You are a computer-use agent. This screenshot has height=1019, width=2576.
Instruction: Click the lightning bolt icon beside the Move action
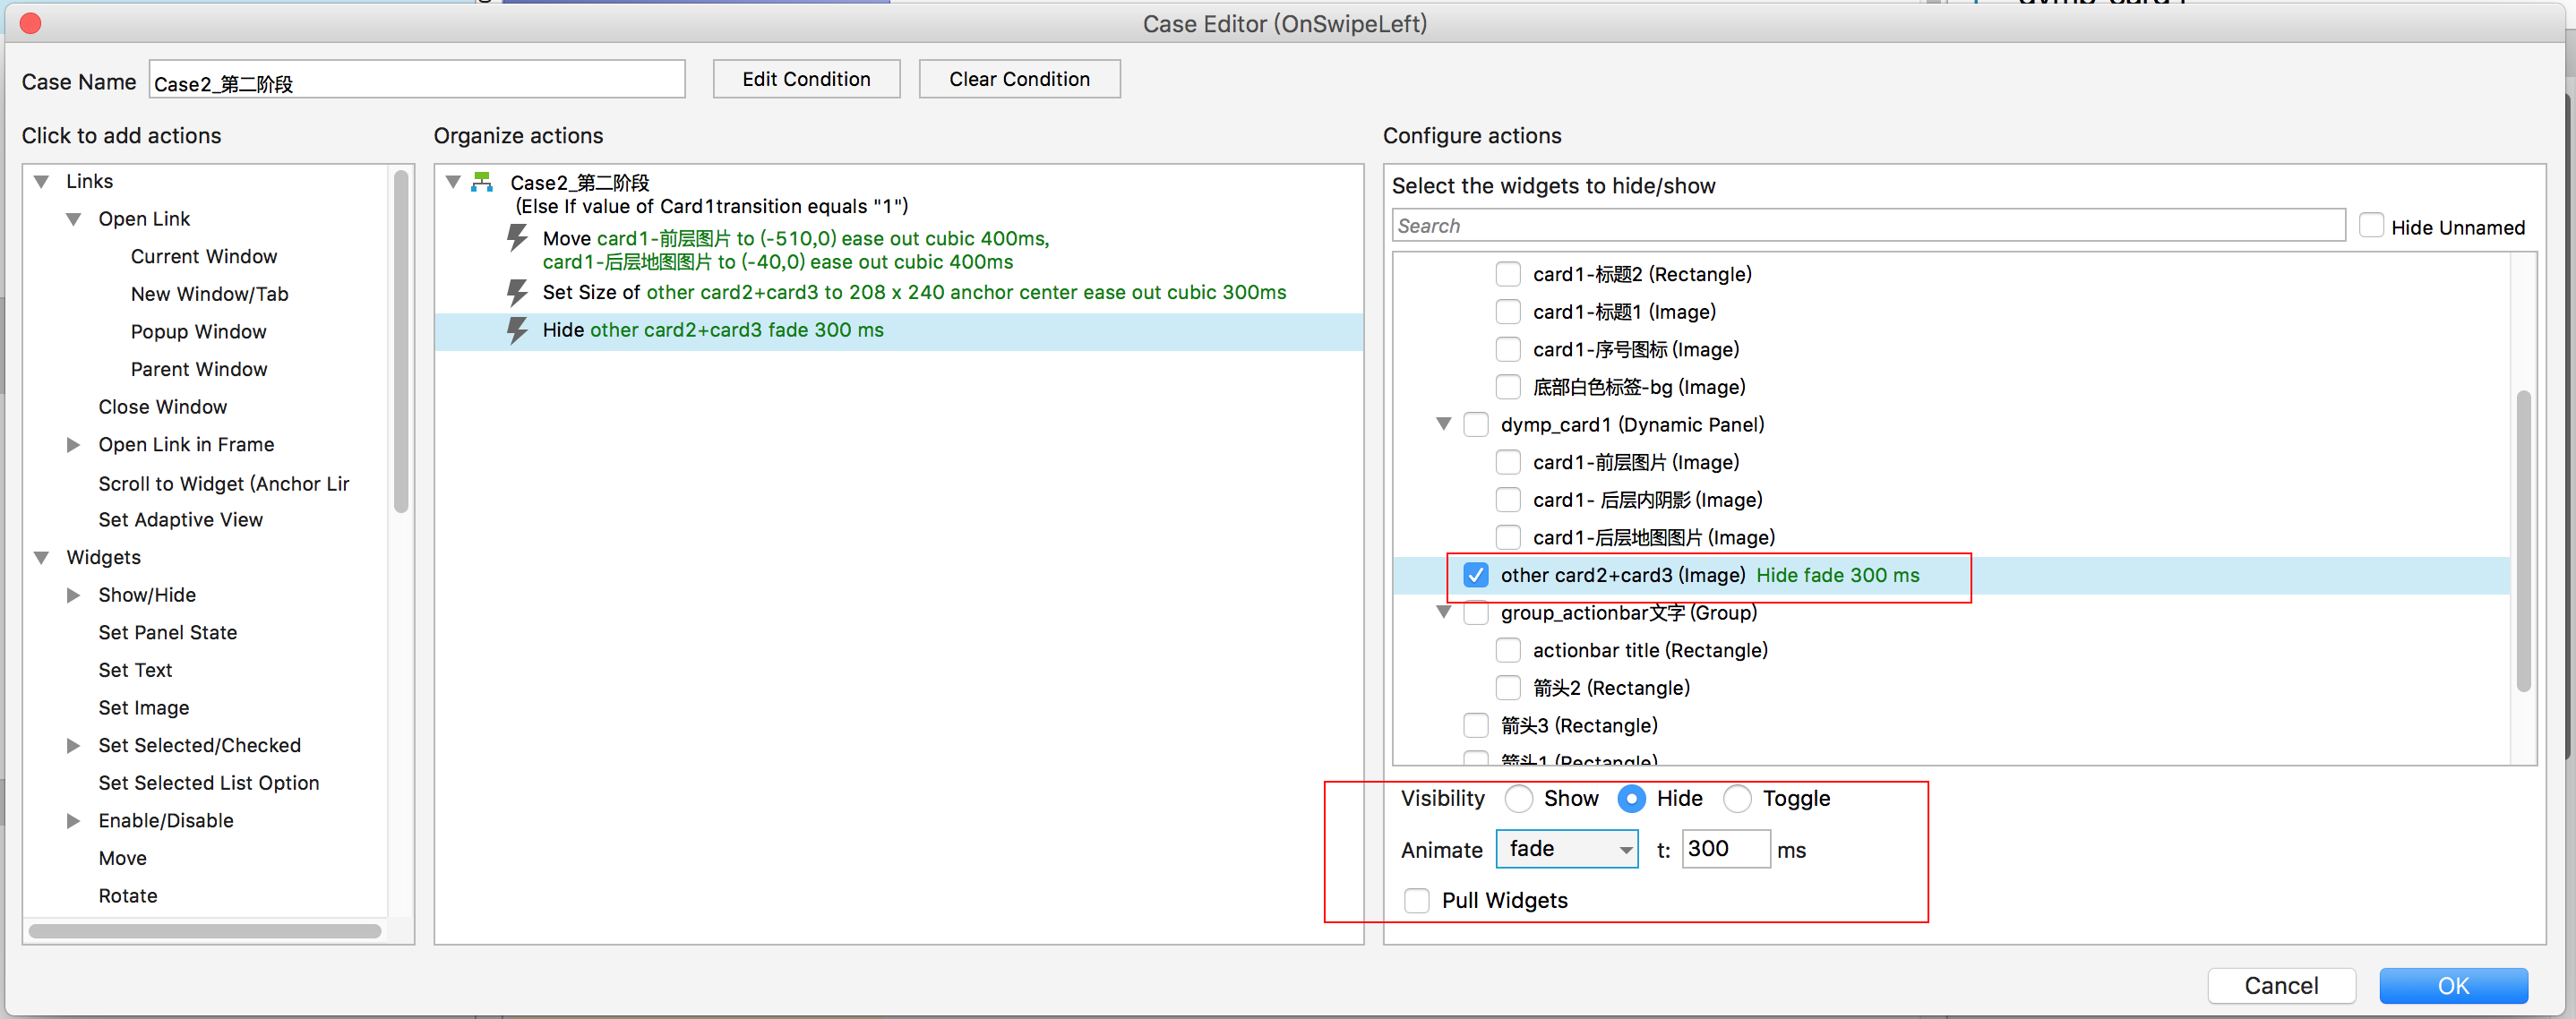[517, 238]
